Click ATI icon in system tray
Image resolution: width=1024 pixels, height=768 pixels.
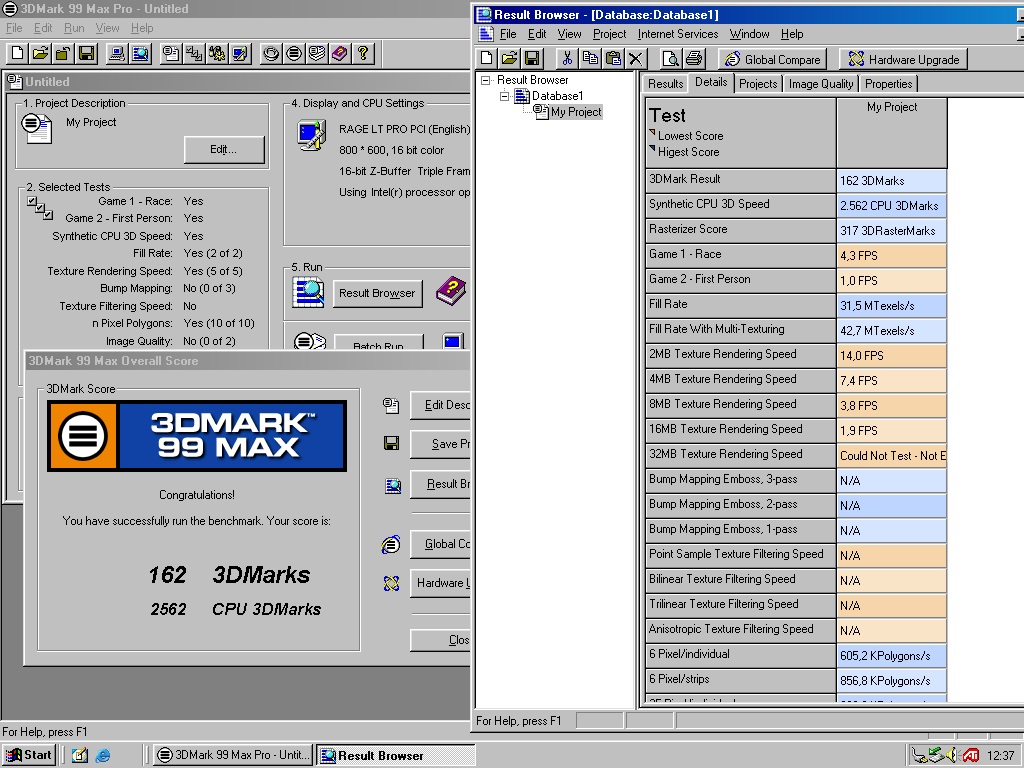coord(970,756)
